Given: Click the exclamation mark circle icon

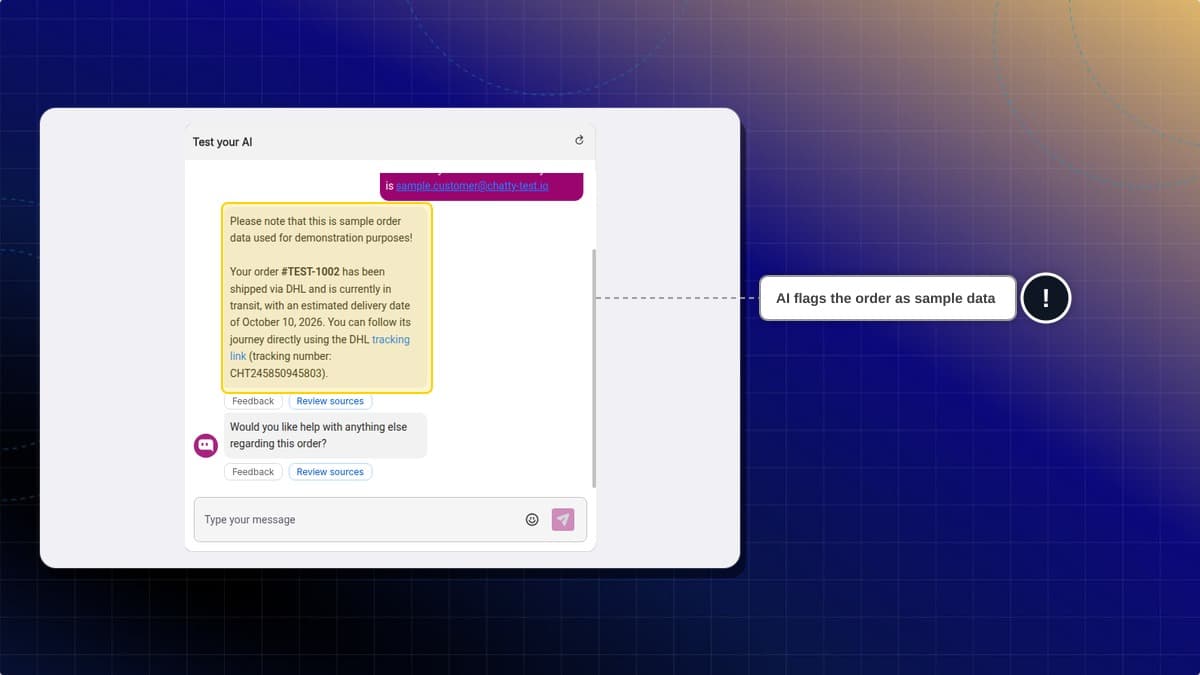Looking at the screenshot, I should click(1046, 298).
